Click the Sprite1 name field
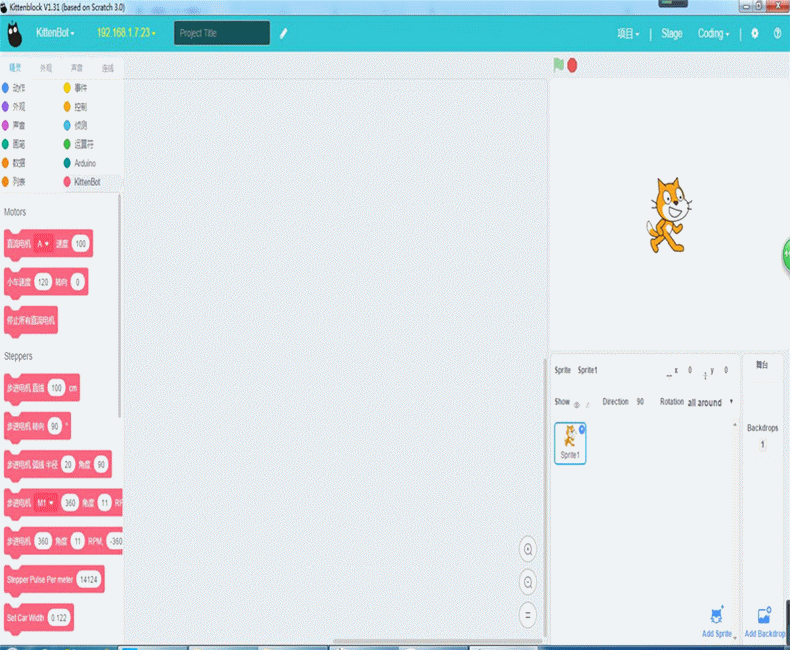The image size is (790, 650). pos(587,370)
